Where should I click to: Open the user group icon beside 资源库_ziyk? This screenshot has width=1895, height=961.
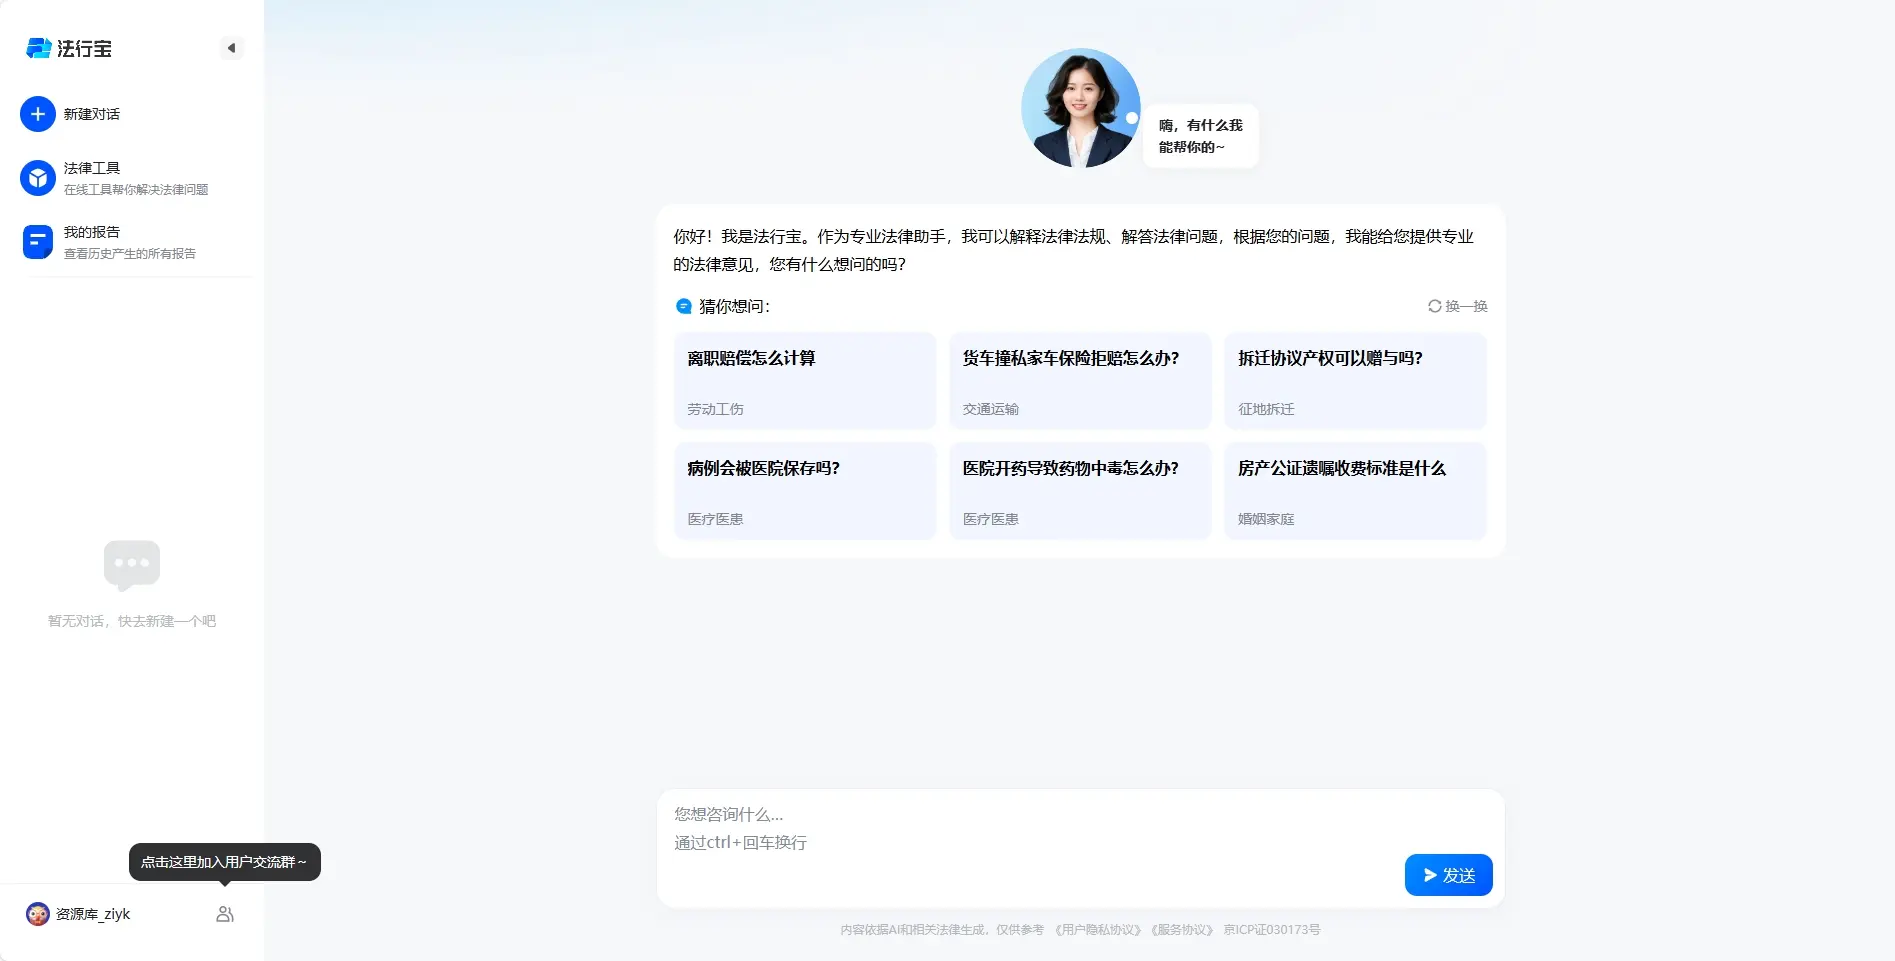225,913
